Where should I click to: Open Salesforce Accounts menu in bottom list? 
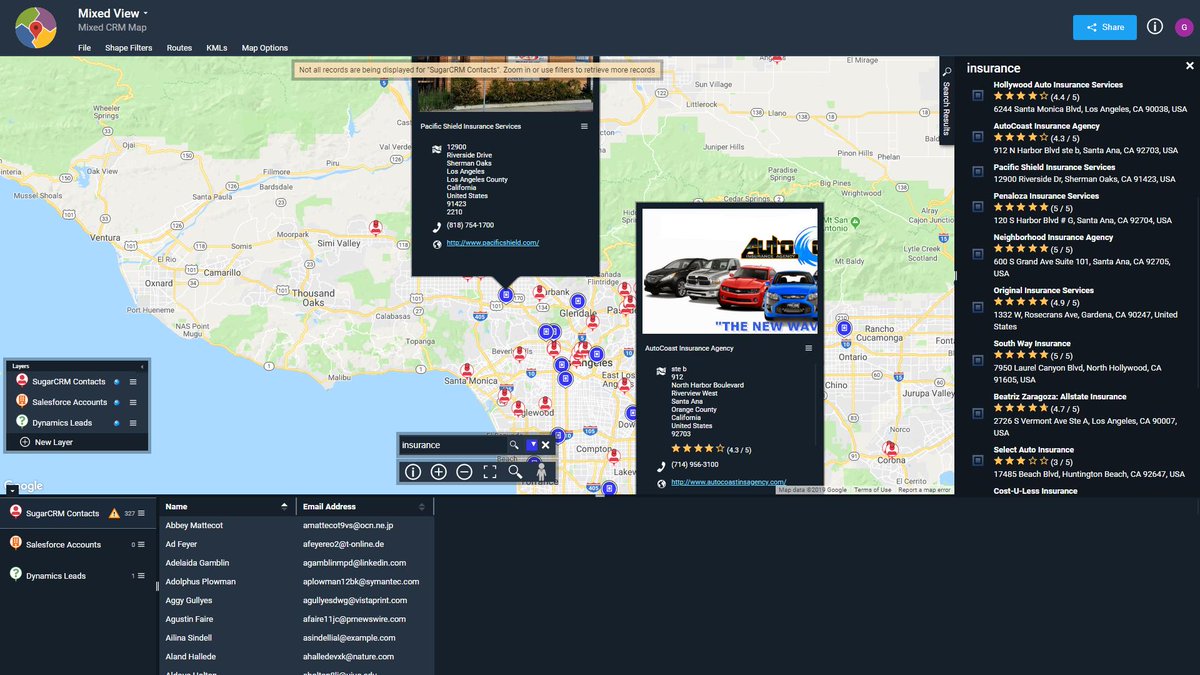[x=141, y=545]
